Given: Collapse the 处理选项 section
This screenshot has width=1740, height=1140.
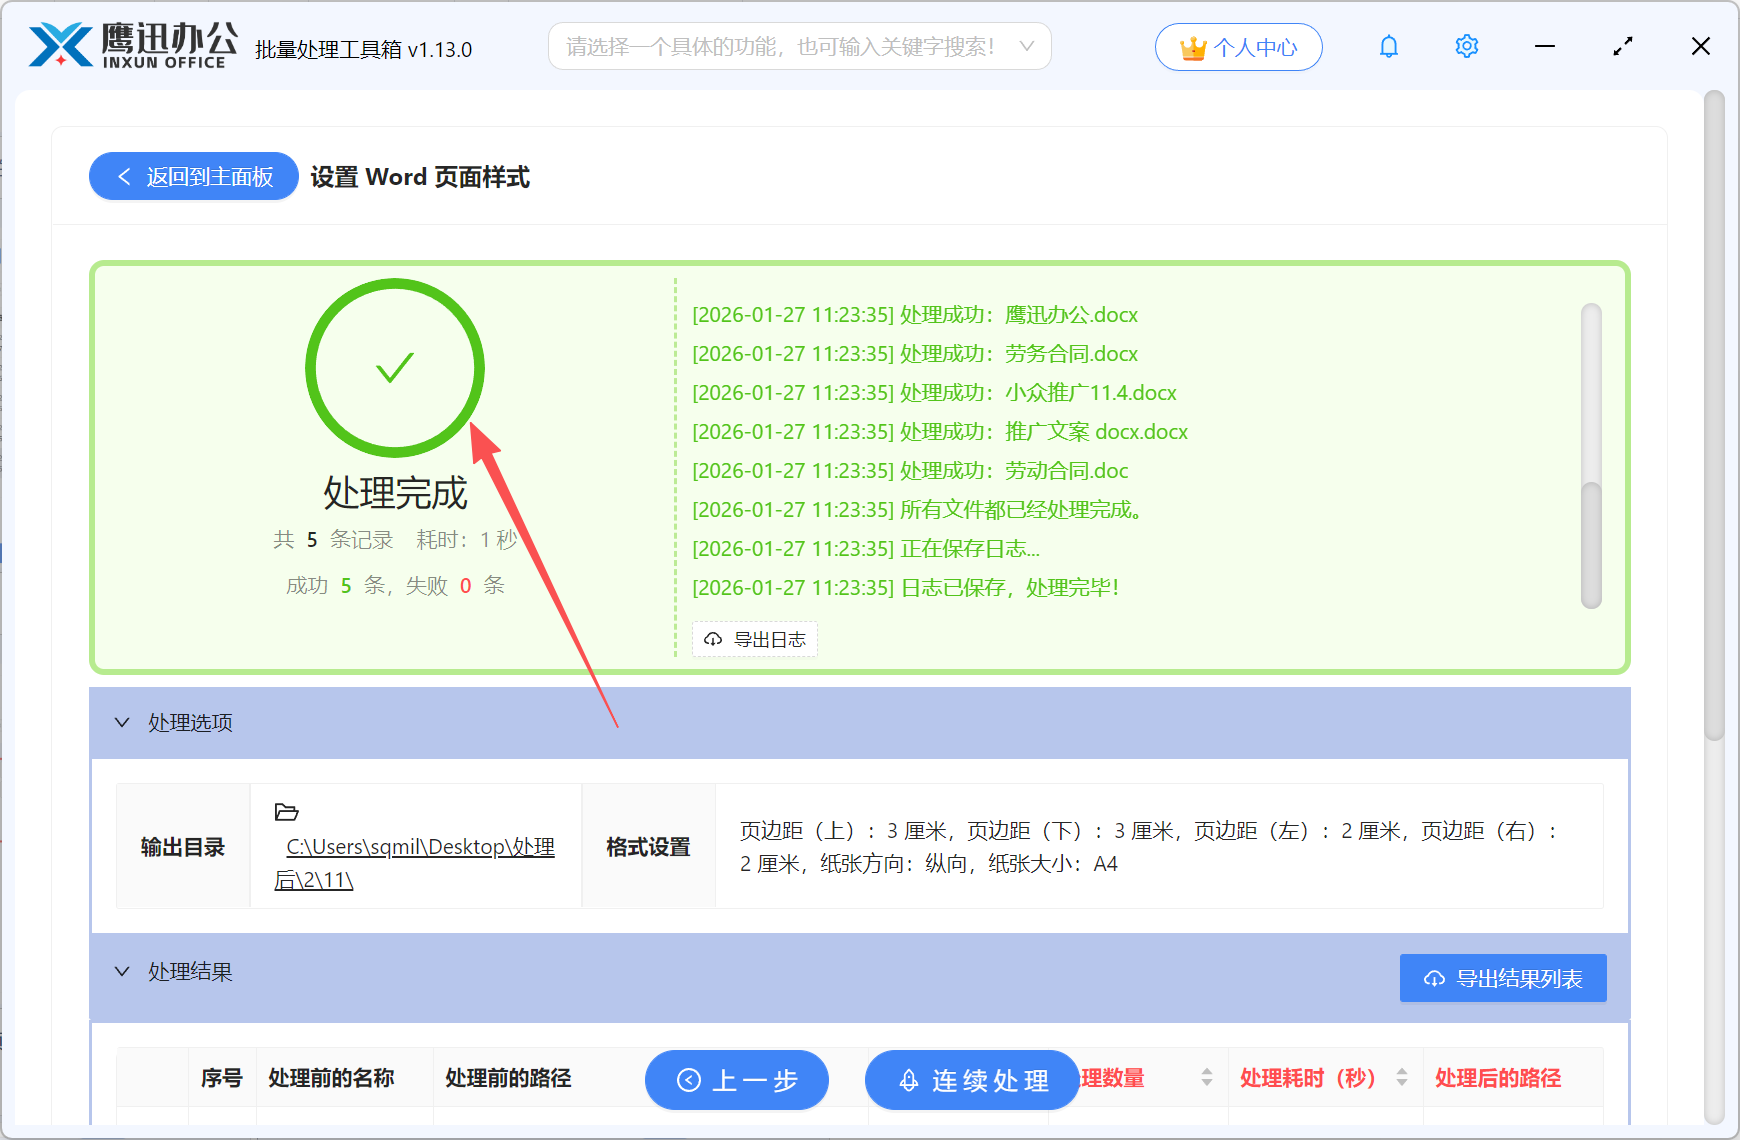Looking at the screenshot, I should [x=122, y=722].
